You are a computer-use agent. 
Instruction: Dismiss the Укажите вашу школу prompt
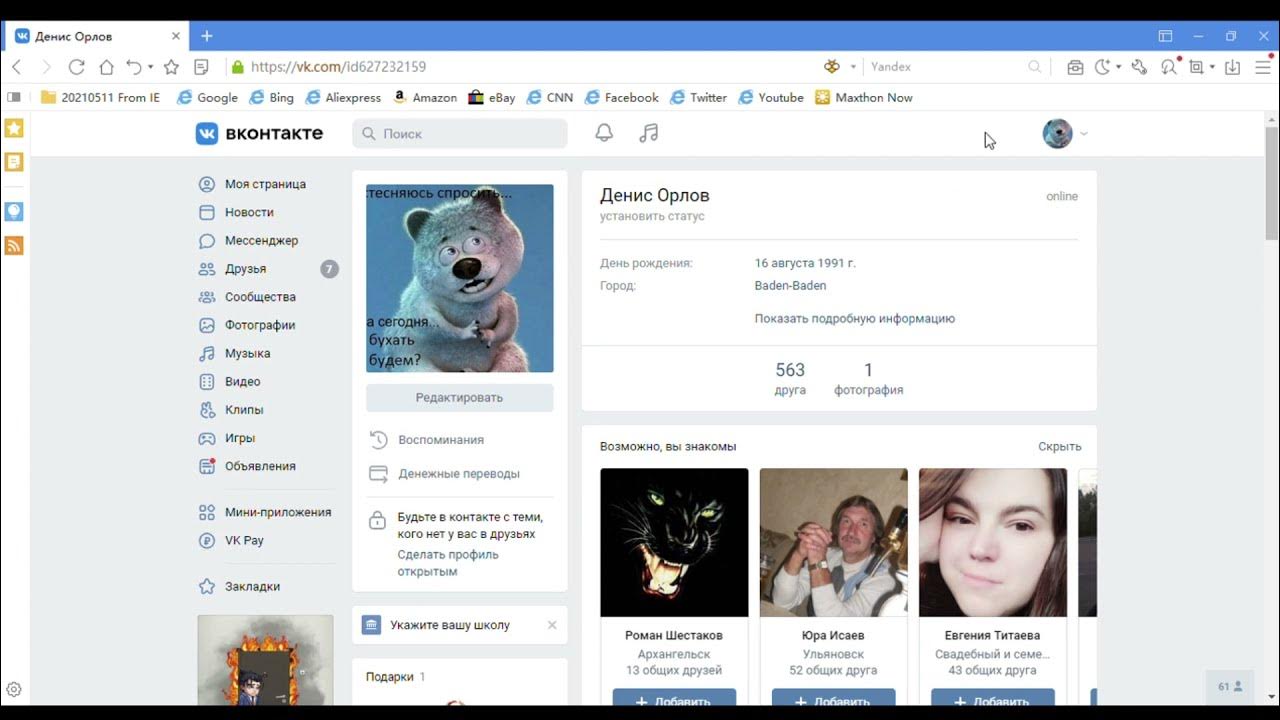(552, 625)
